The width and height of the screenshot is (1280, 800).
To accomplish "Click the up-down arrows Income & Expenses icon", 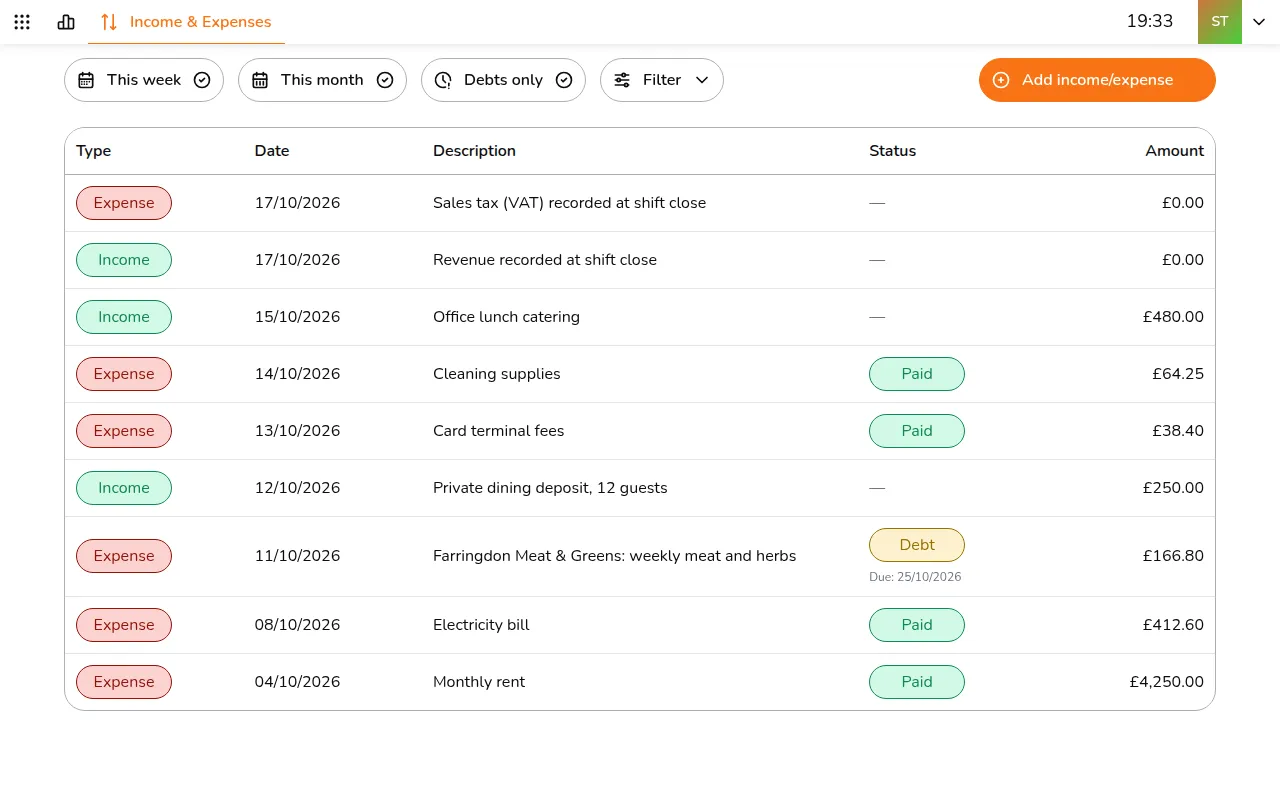I will click(x=109, y=22).
